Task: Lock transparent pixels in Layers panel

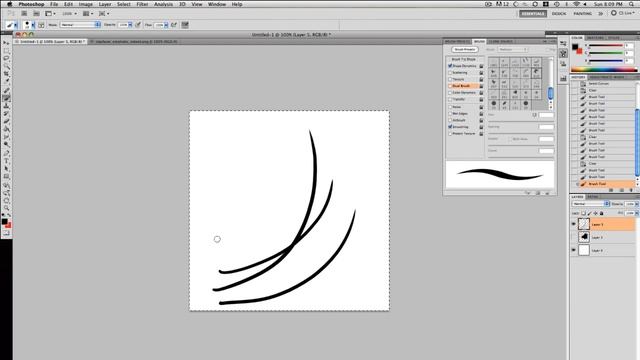Action: pyautogui.click(x=584, y=213)
